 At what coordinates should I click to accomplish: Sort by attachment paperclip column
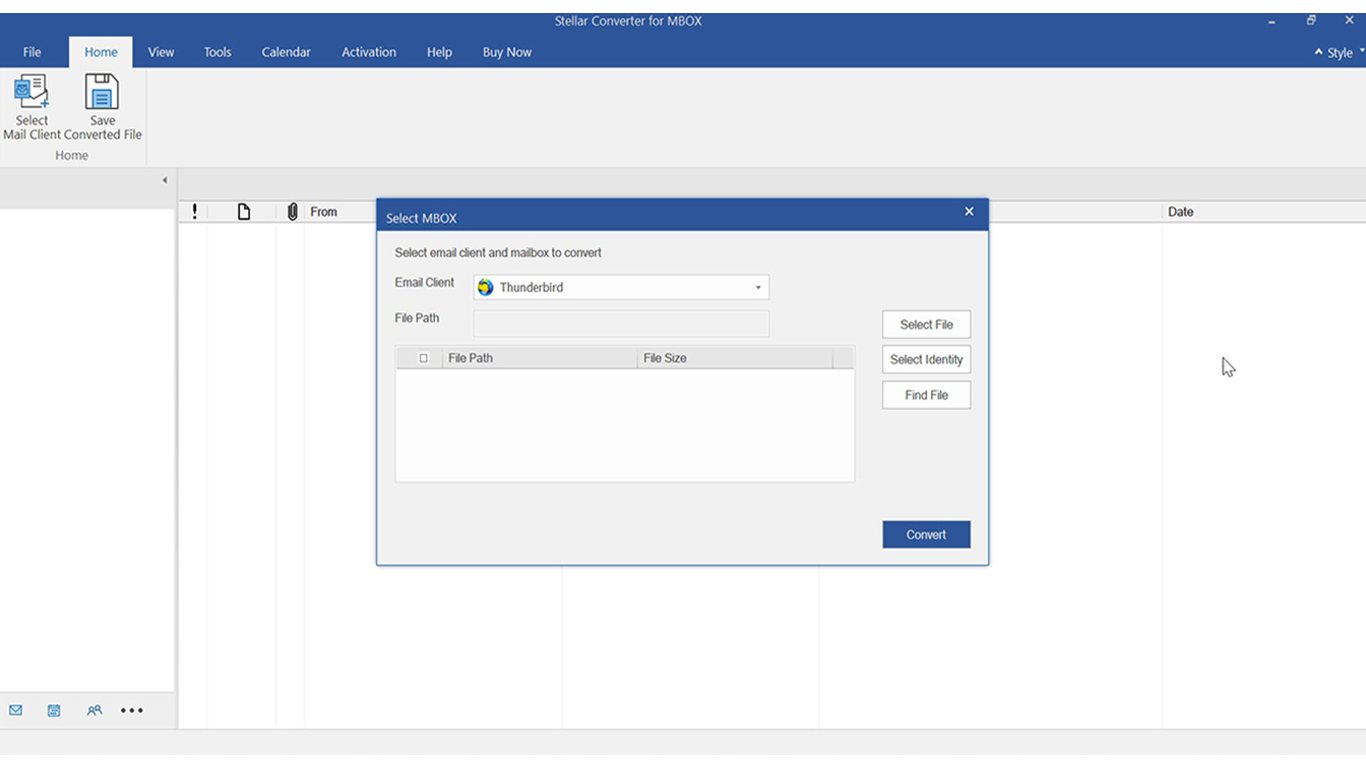(x=292, y=212)
